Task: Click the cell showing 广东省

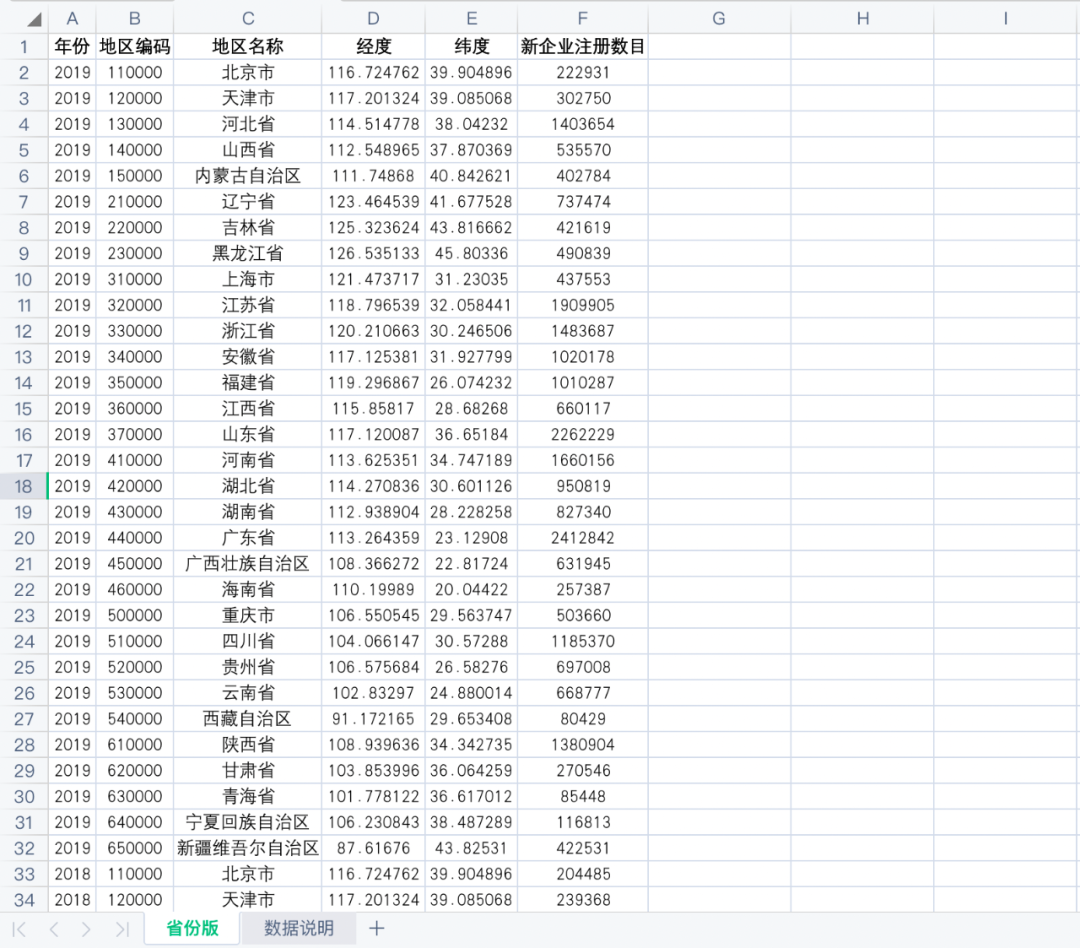Action: click(247, 538)
